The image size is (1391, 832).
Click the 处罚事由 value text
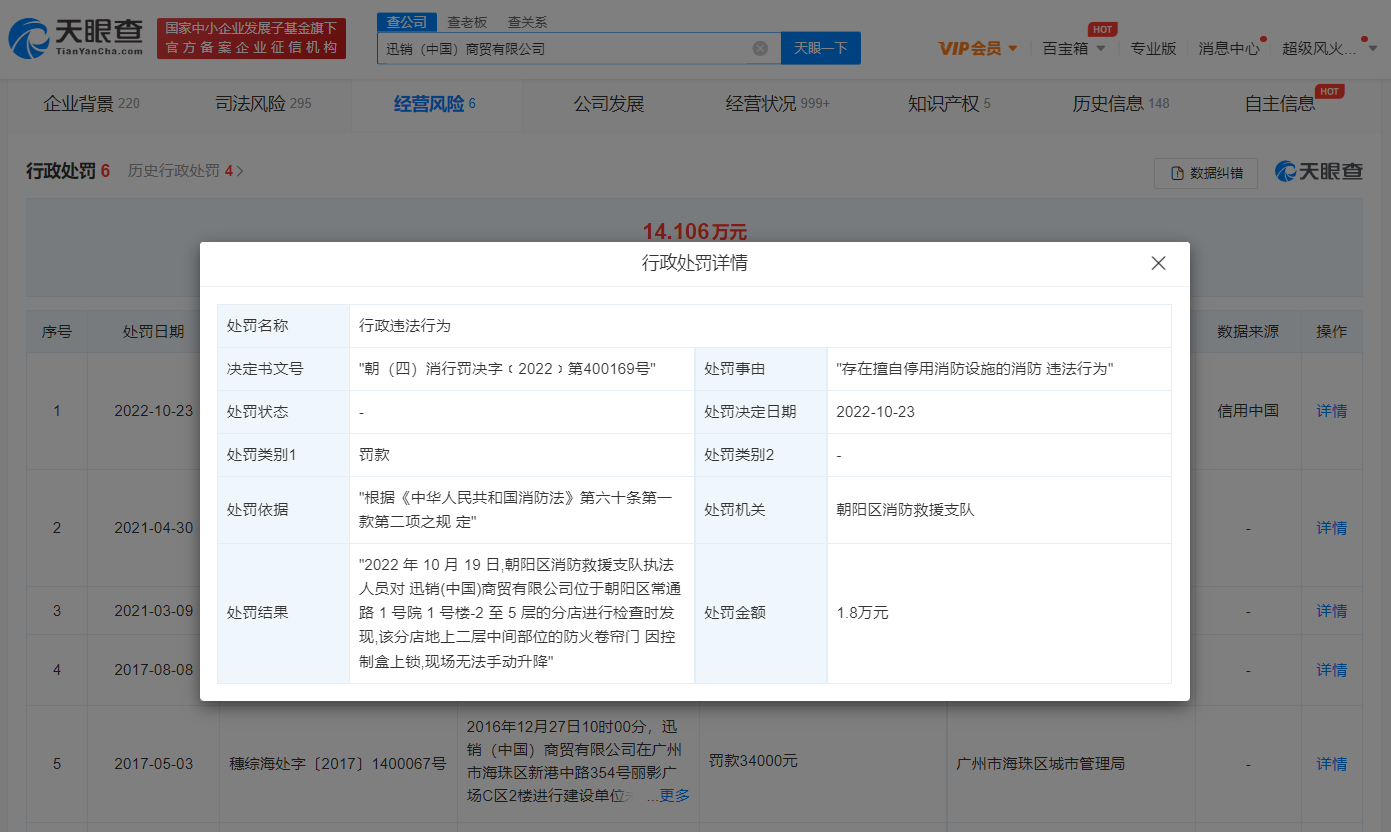pyautogui.click(x=975, y=369)
